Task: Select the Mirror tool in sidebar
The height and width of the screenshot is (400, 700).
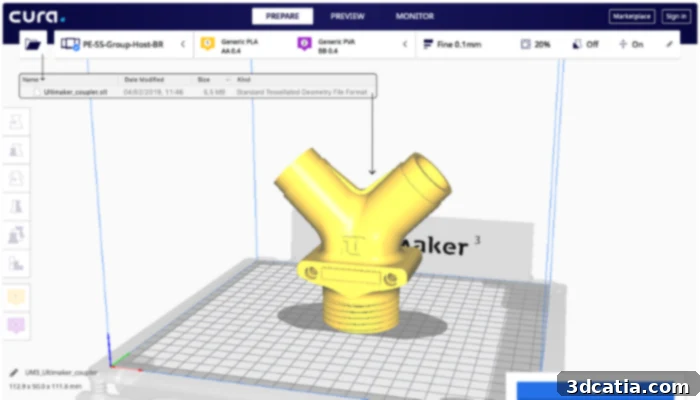Action: [x=16, y=206]
